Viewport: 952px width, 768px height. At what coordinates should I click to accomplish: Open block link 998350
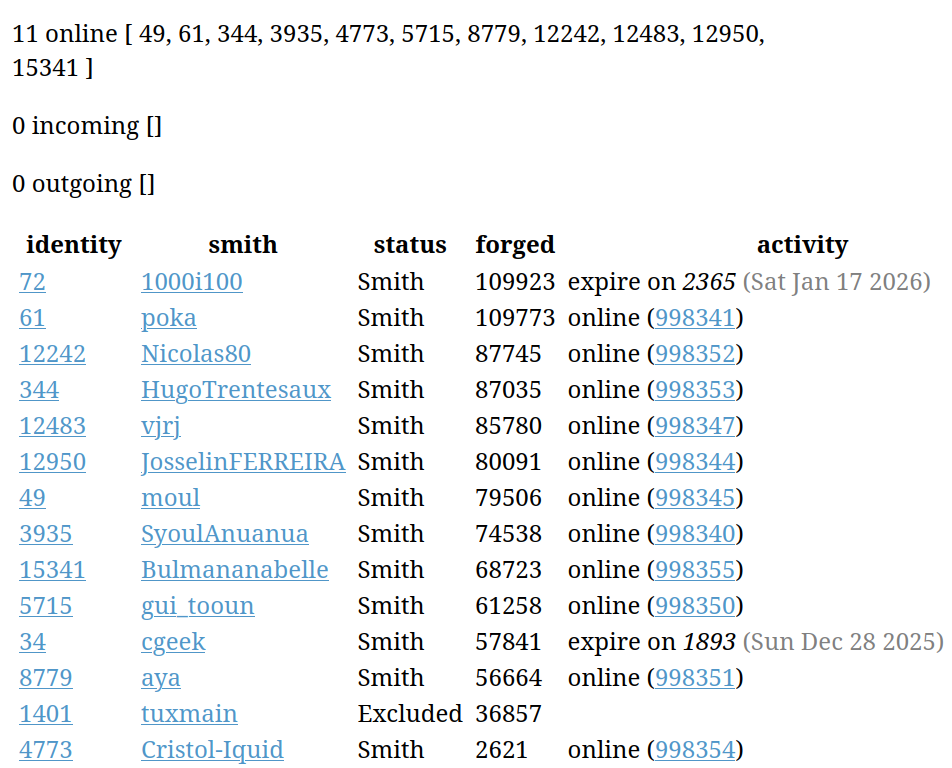(x=695, y=606)
